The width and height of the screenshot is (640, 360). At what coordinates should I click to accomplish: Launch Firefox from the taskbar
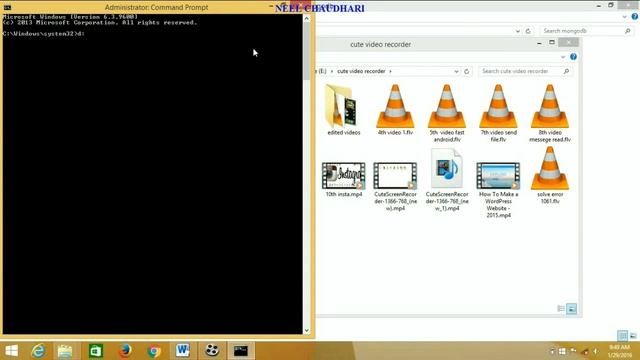pyautogui.click(x=125, y=351)
